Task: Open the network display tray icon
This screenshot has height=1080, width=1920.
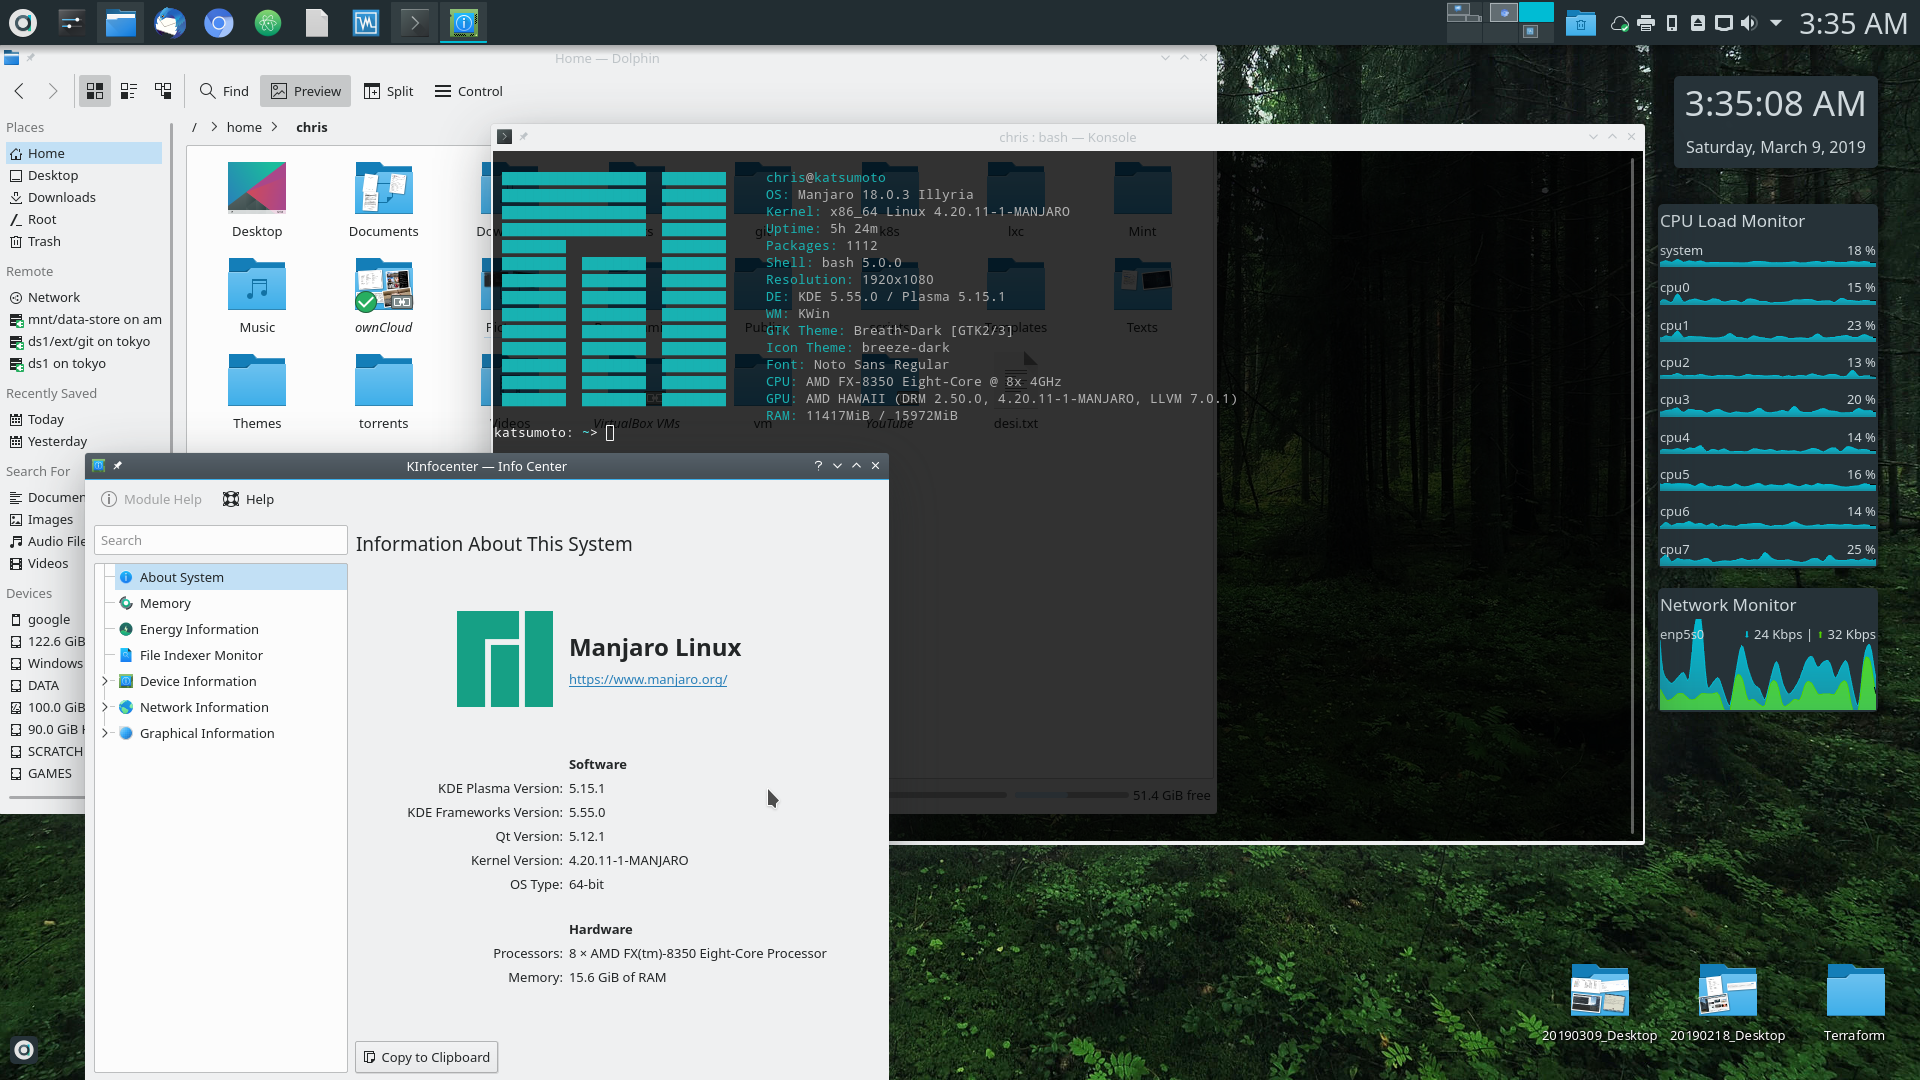Action: coord(1724,23)
